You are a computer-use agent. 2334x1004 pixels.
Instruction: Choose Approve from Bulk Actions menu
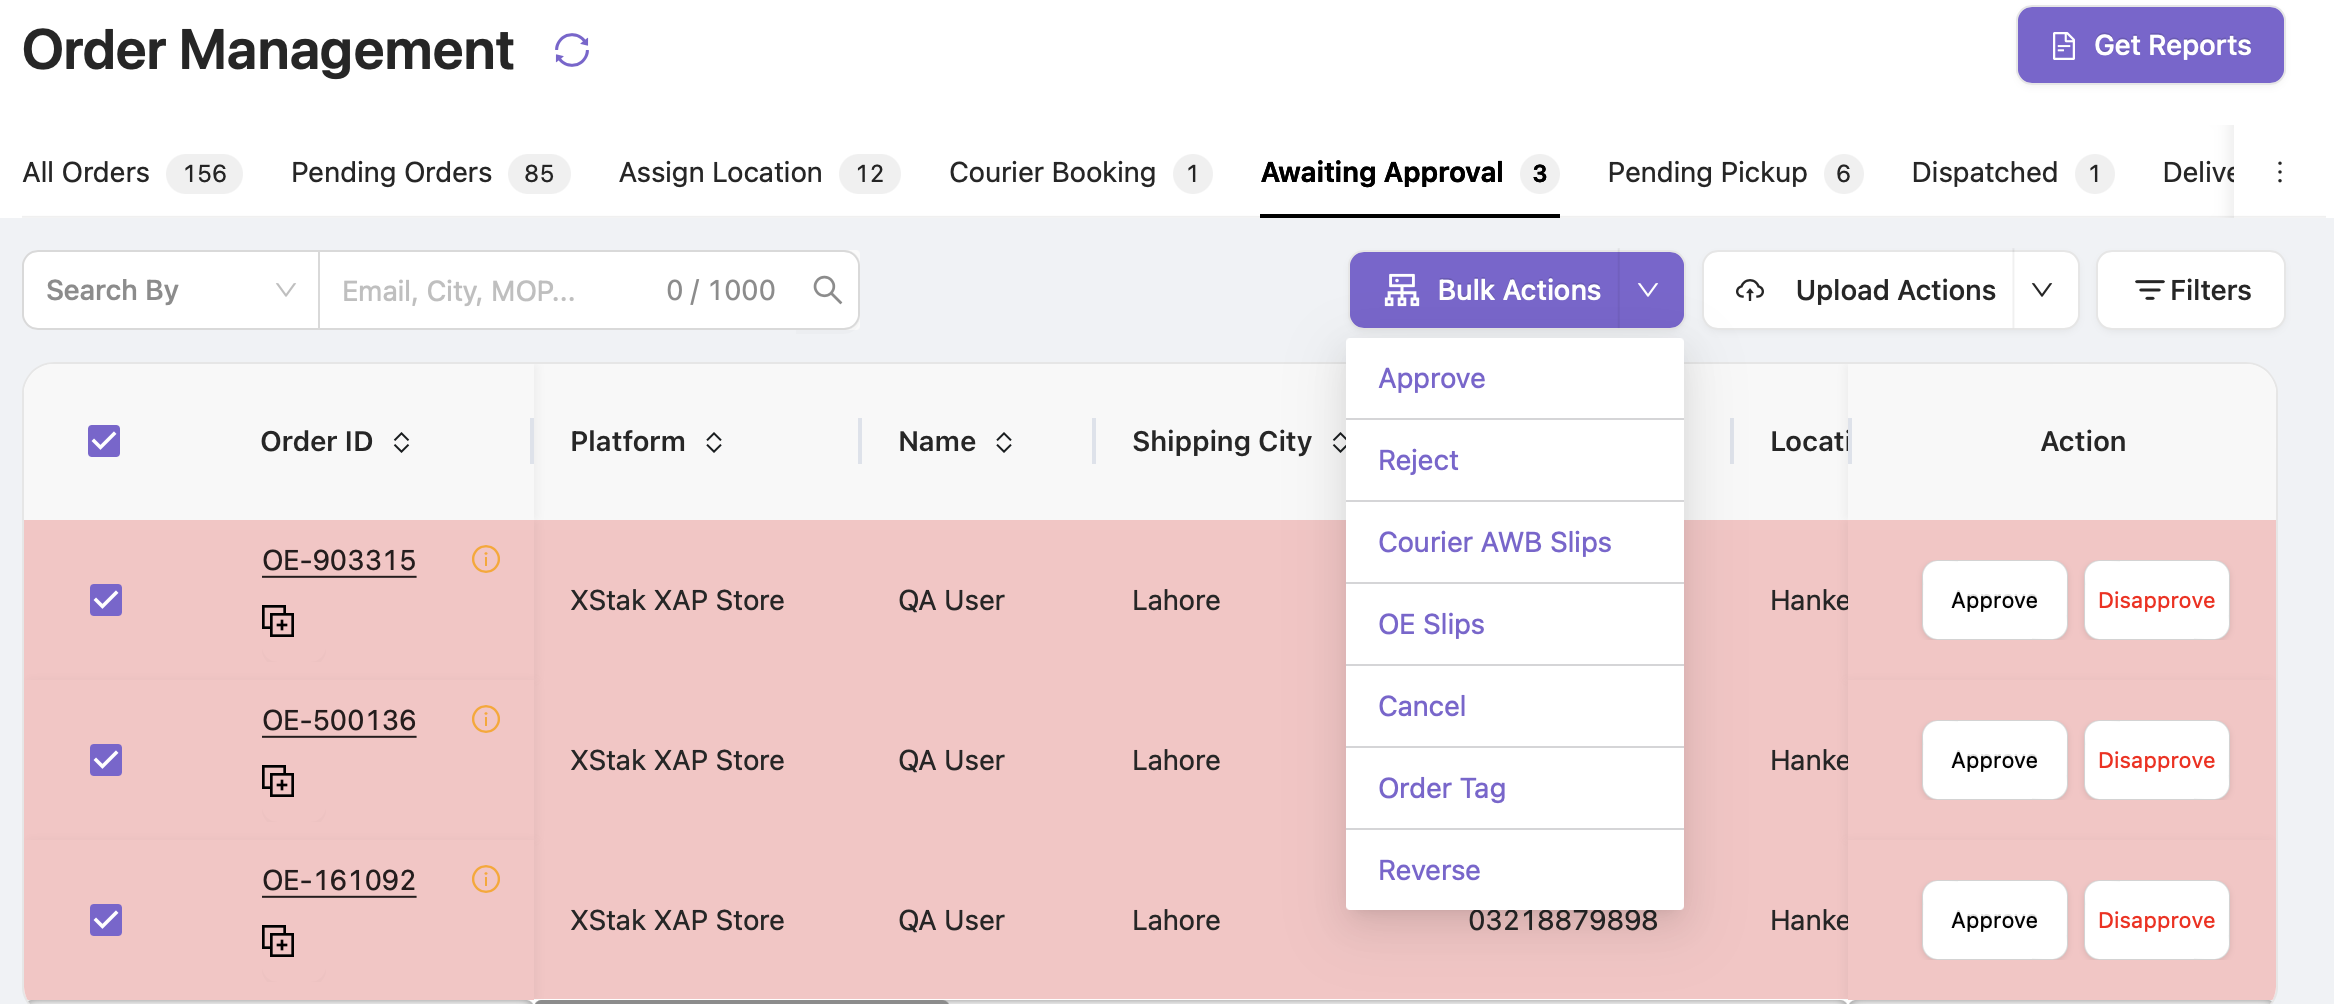1514,378
